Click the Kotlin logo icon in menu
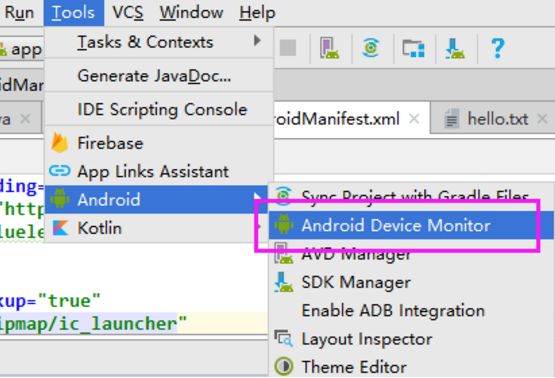Viewport: 555px width, 378px height. [60, 228]
